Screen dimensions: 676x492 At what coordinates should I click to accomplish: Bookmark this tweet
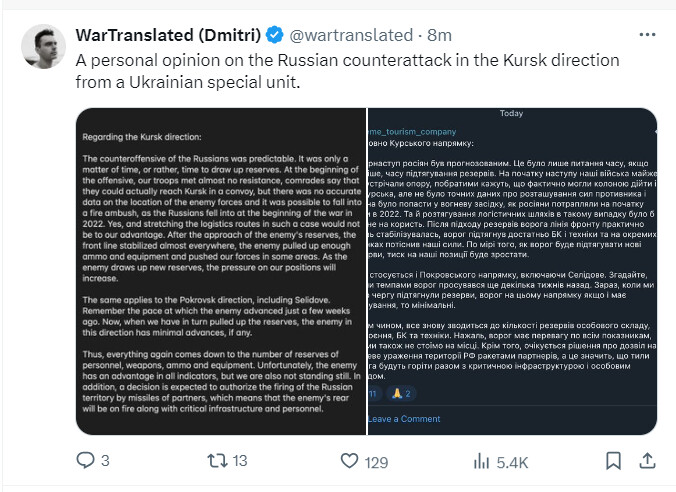(613, 461)
